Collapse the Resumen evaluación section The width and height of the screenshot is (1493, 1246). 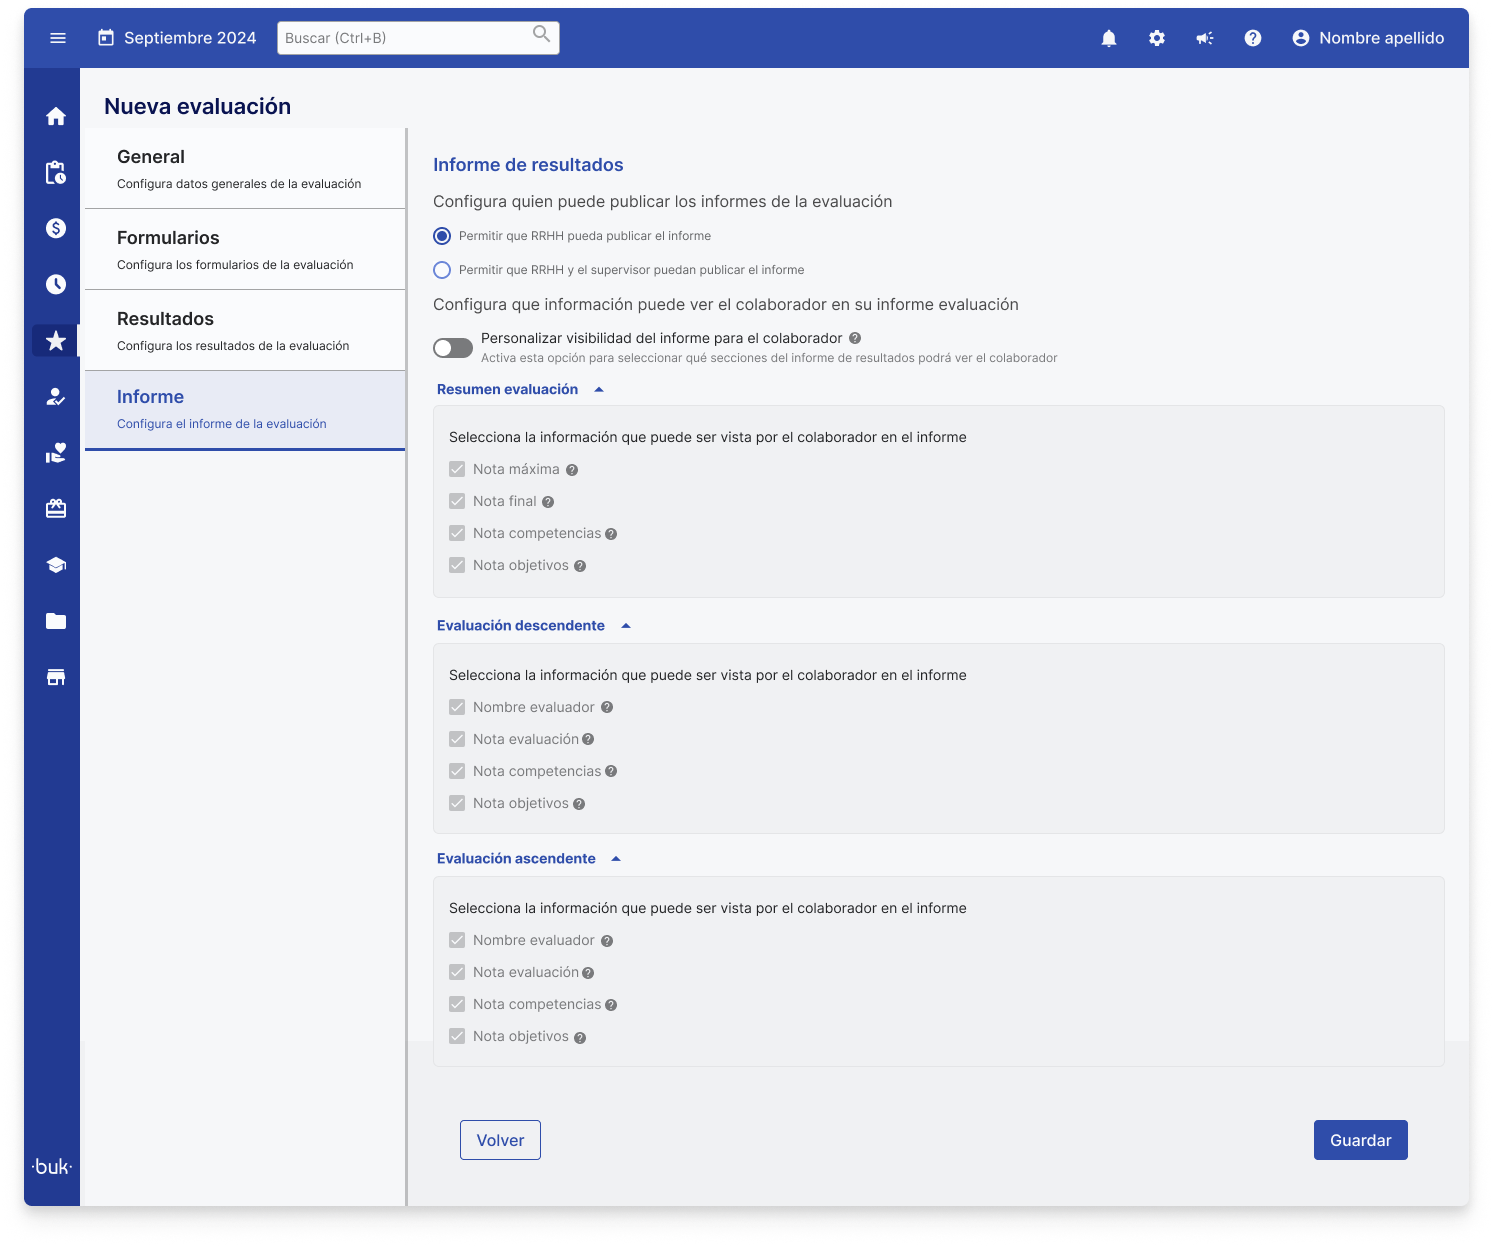pyautogui.click(x=599, y=389)
